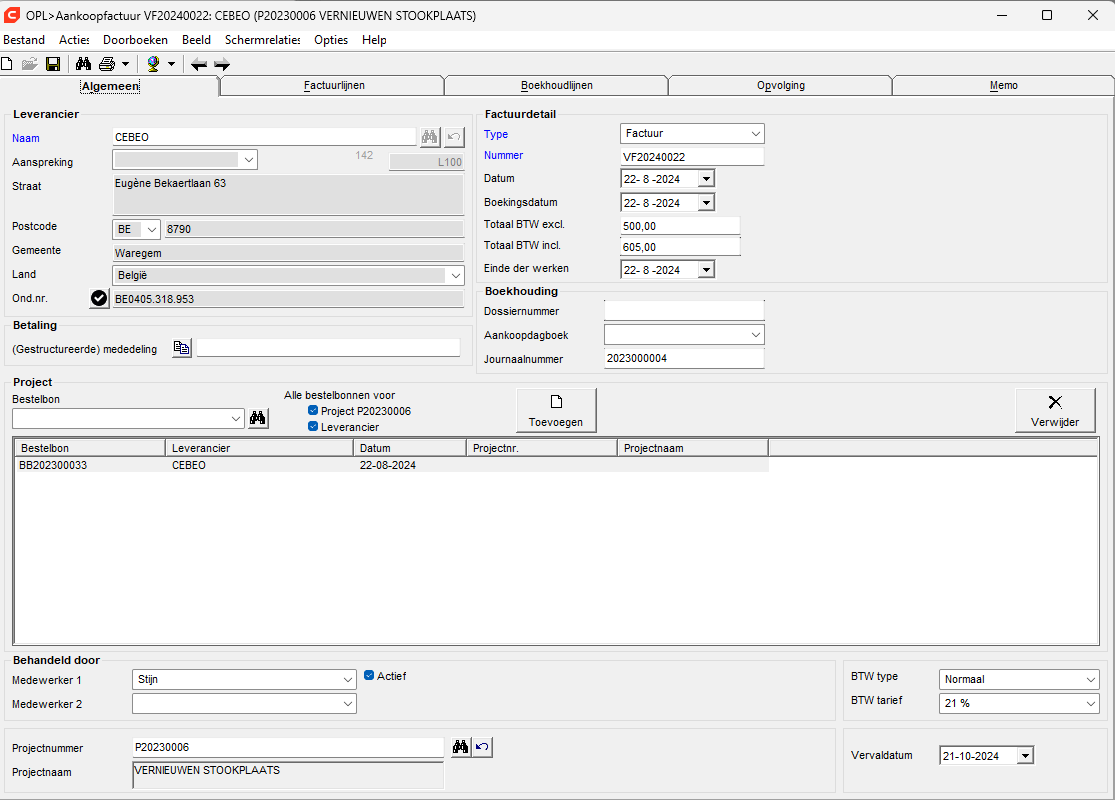
Task: Open the Medewerker 2 dropdown
Action: click(x=348, y=704)
